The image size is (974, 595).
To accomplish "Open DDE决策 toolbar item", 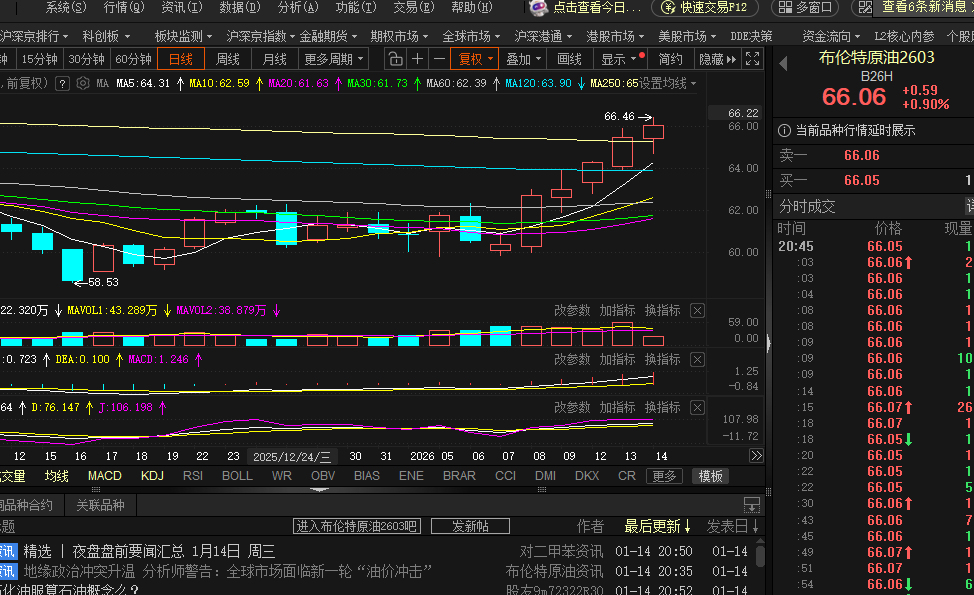I will (751, 37).
